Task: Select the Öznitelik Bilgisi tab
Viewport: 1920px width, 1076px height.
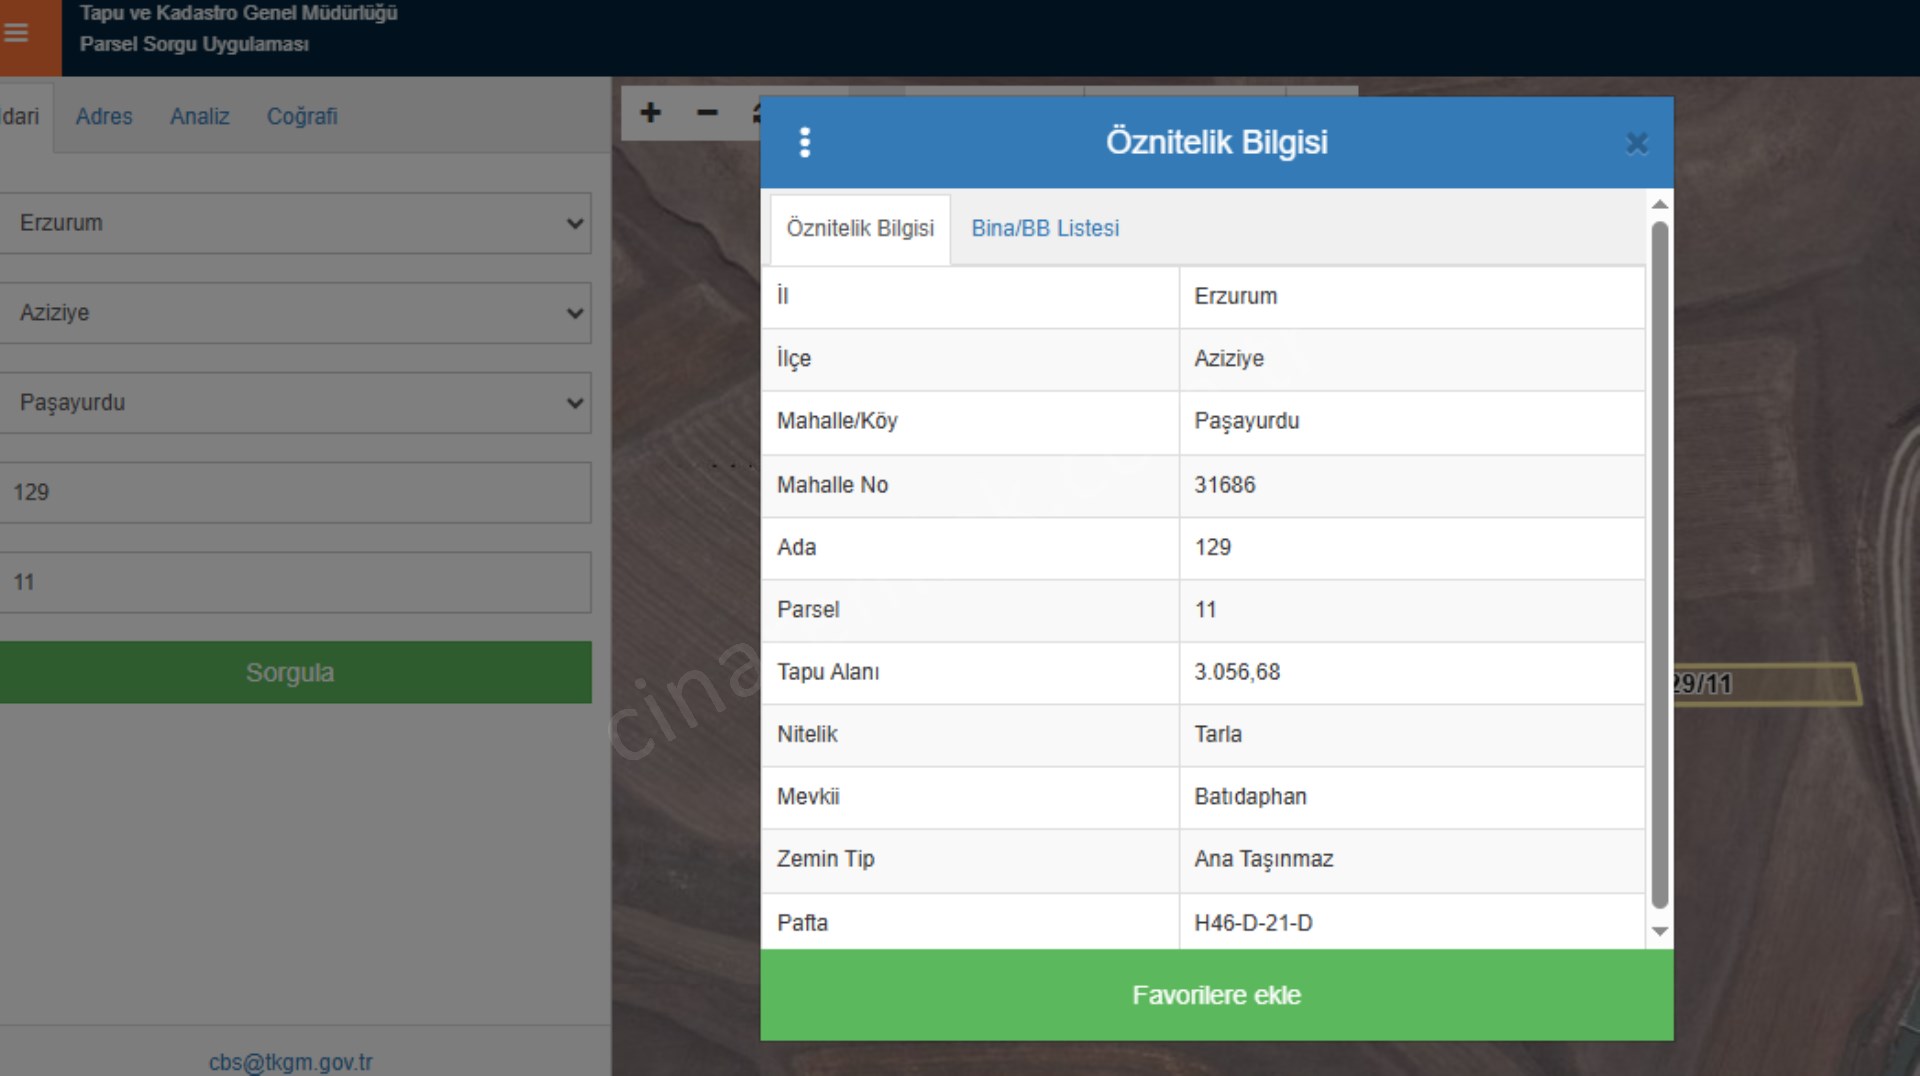Action: [860, 228]
